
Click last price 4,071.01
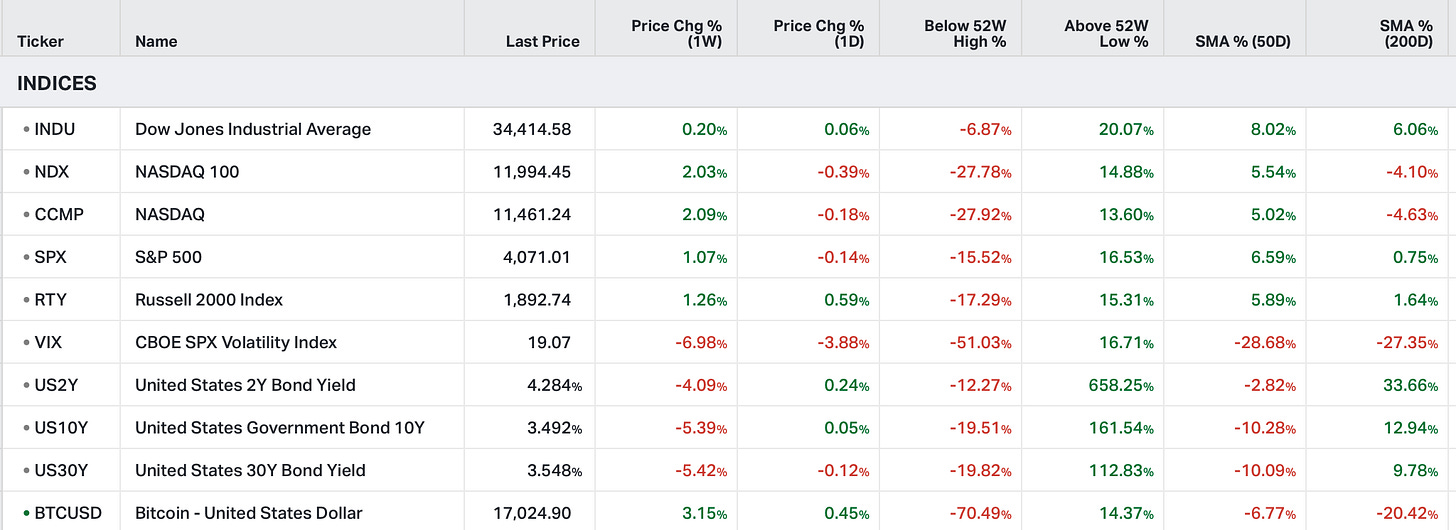[x=537, y=257]
